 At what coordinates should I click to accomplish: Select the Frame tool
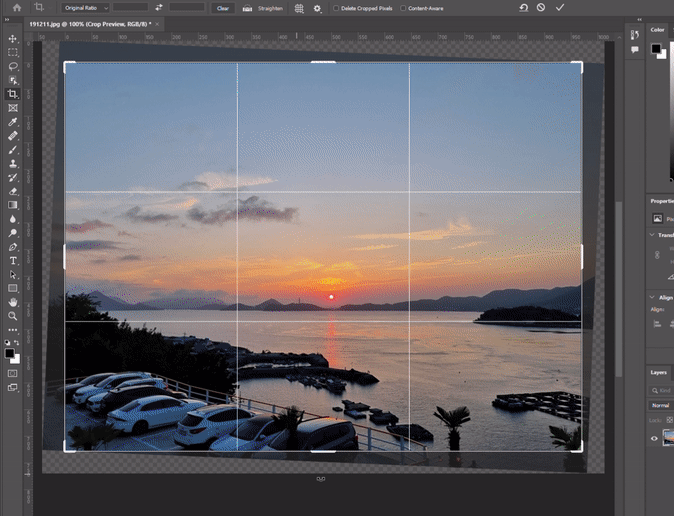tap(12, 108)
